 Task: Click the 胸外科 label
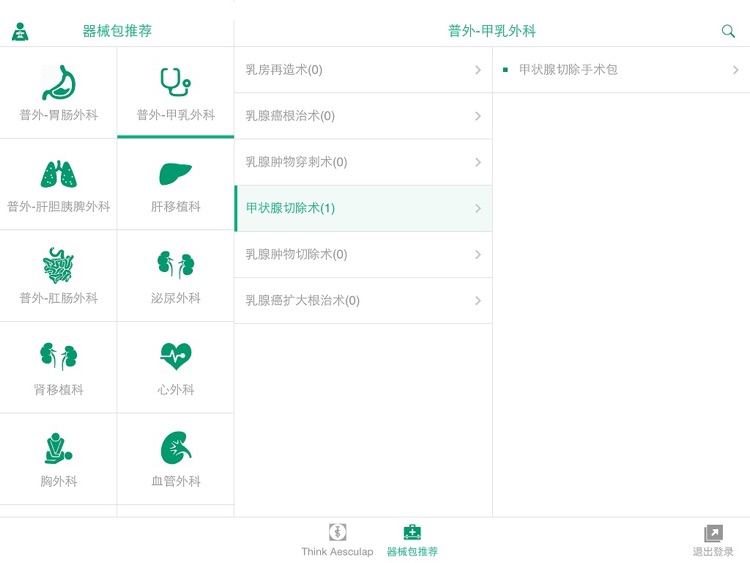[x=59, y=481]
